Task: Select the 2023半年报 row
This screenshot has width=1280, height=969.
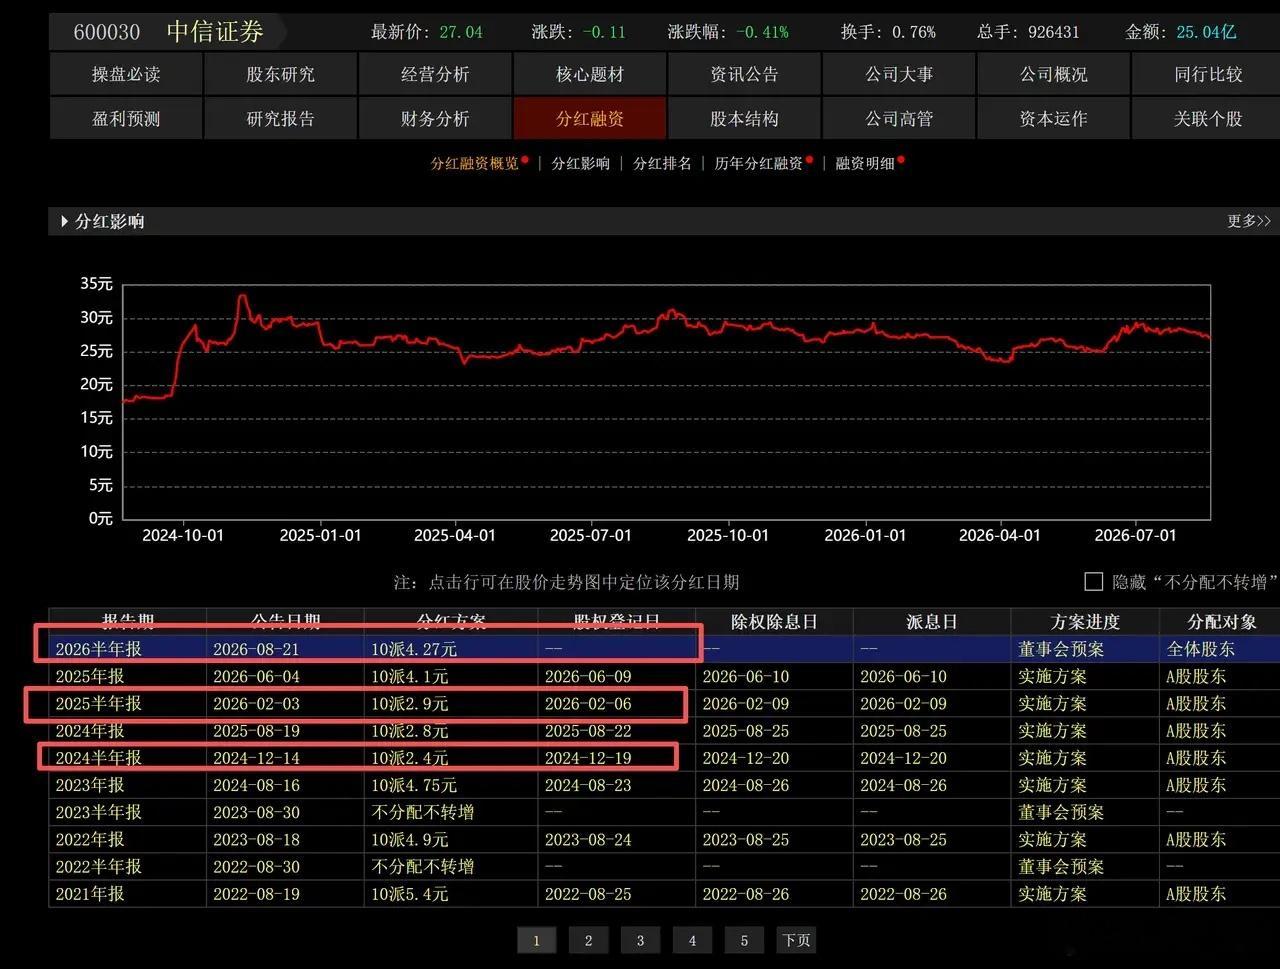Action: [664, 812]
